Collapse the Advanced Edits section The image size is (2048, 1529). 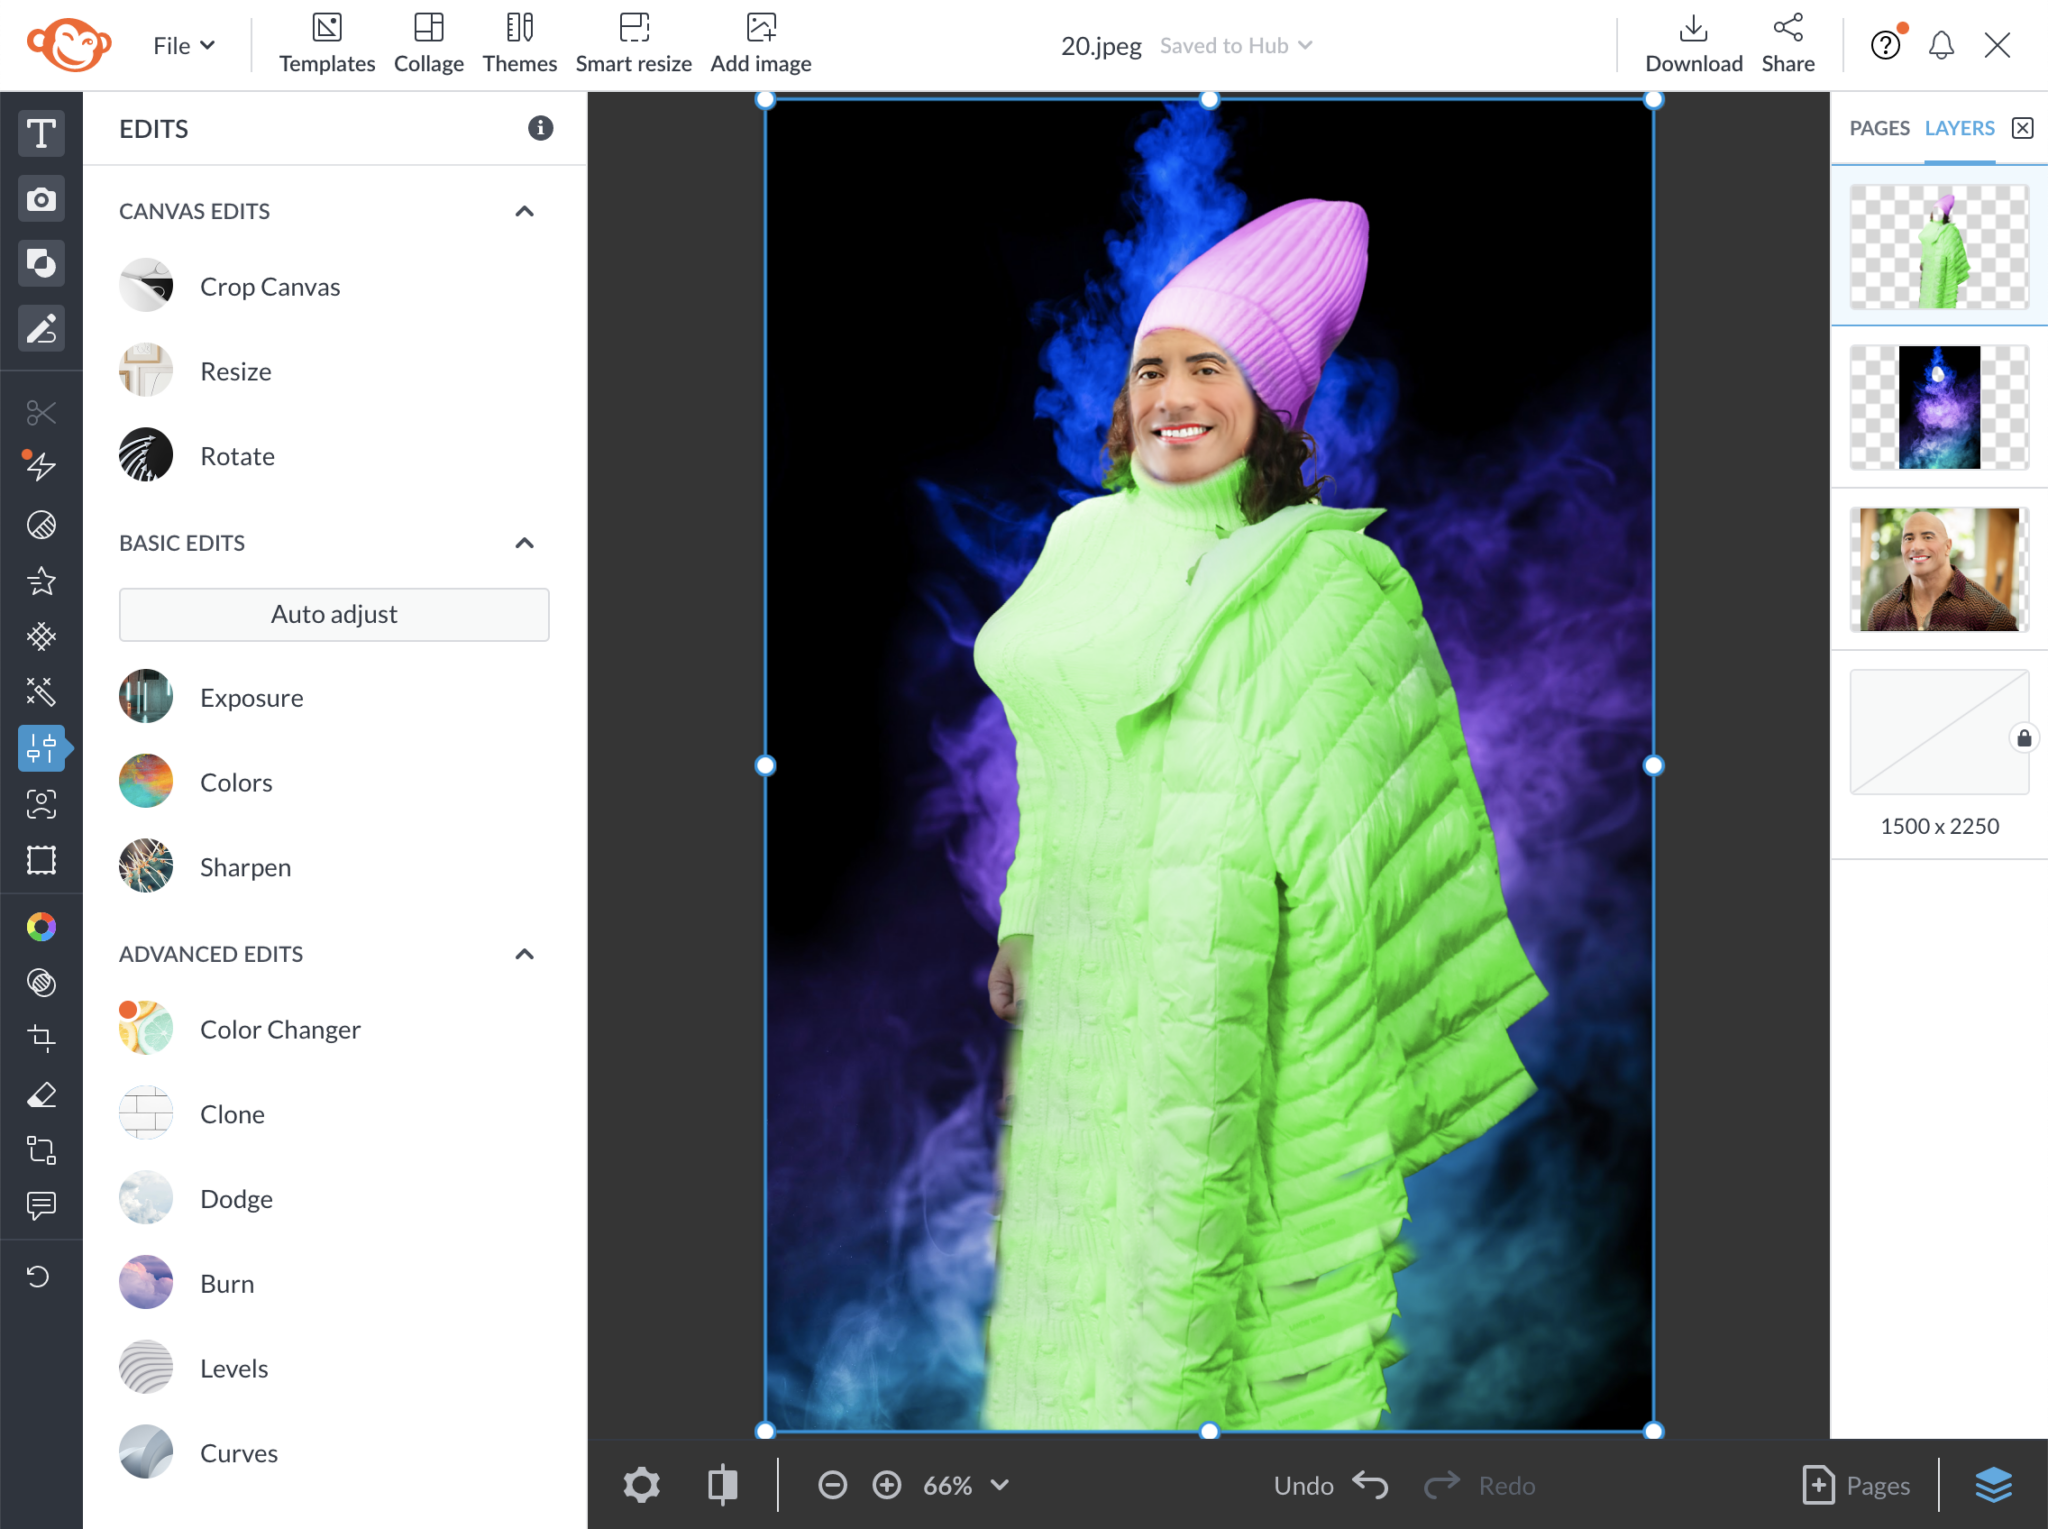(x=524, y=954)
